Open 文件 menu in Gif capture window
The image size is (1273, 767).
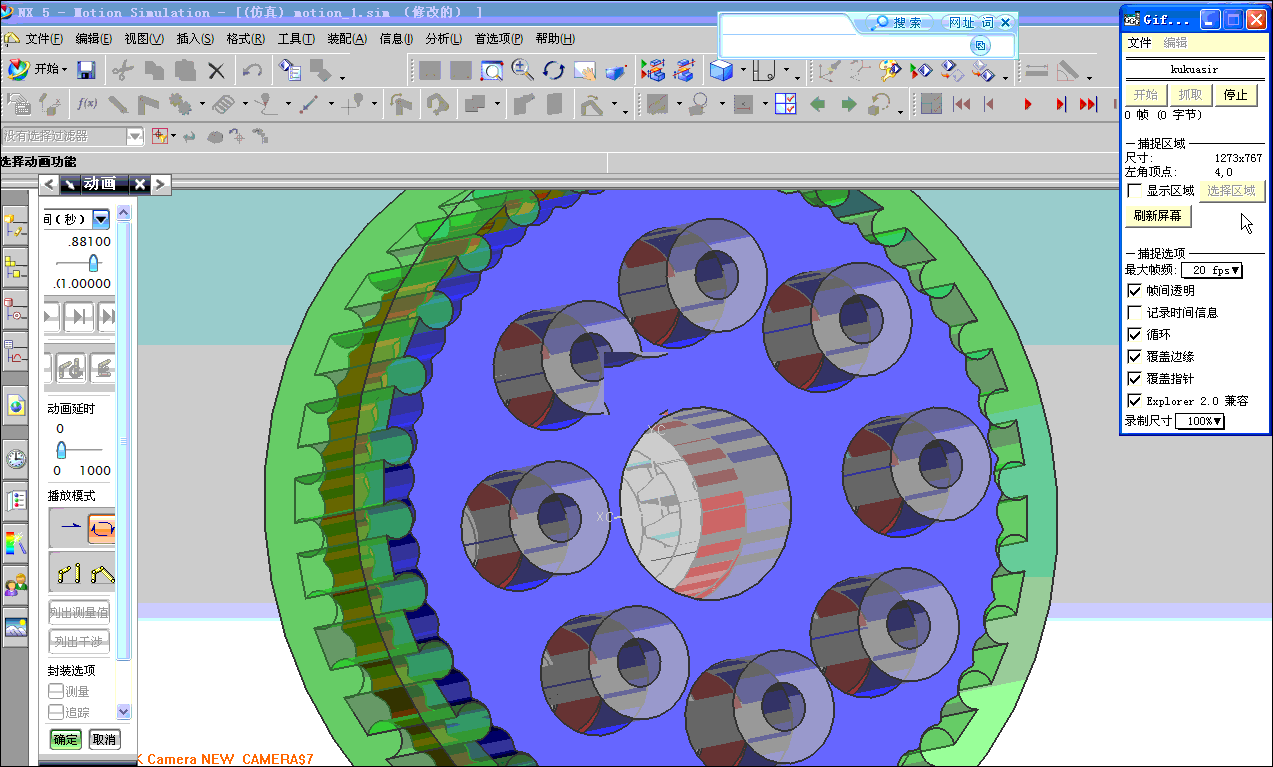[x=1139, y=43]
